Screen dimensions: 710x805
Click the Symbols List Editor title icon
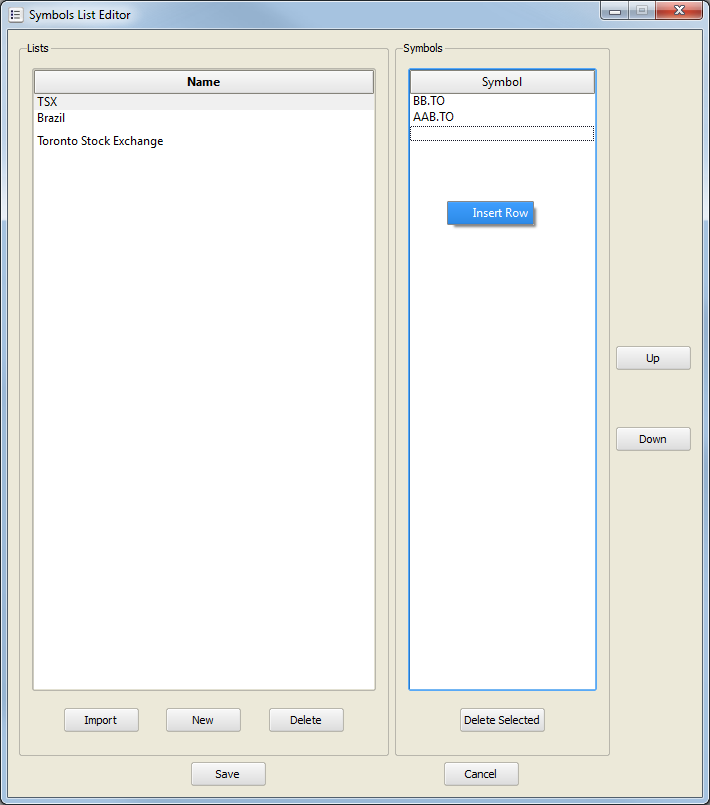click(x=15, y=15)
